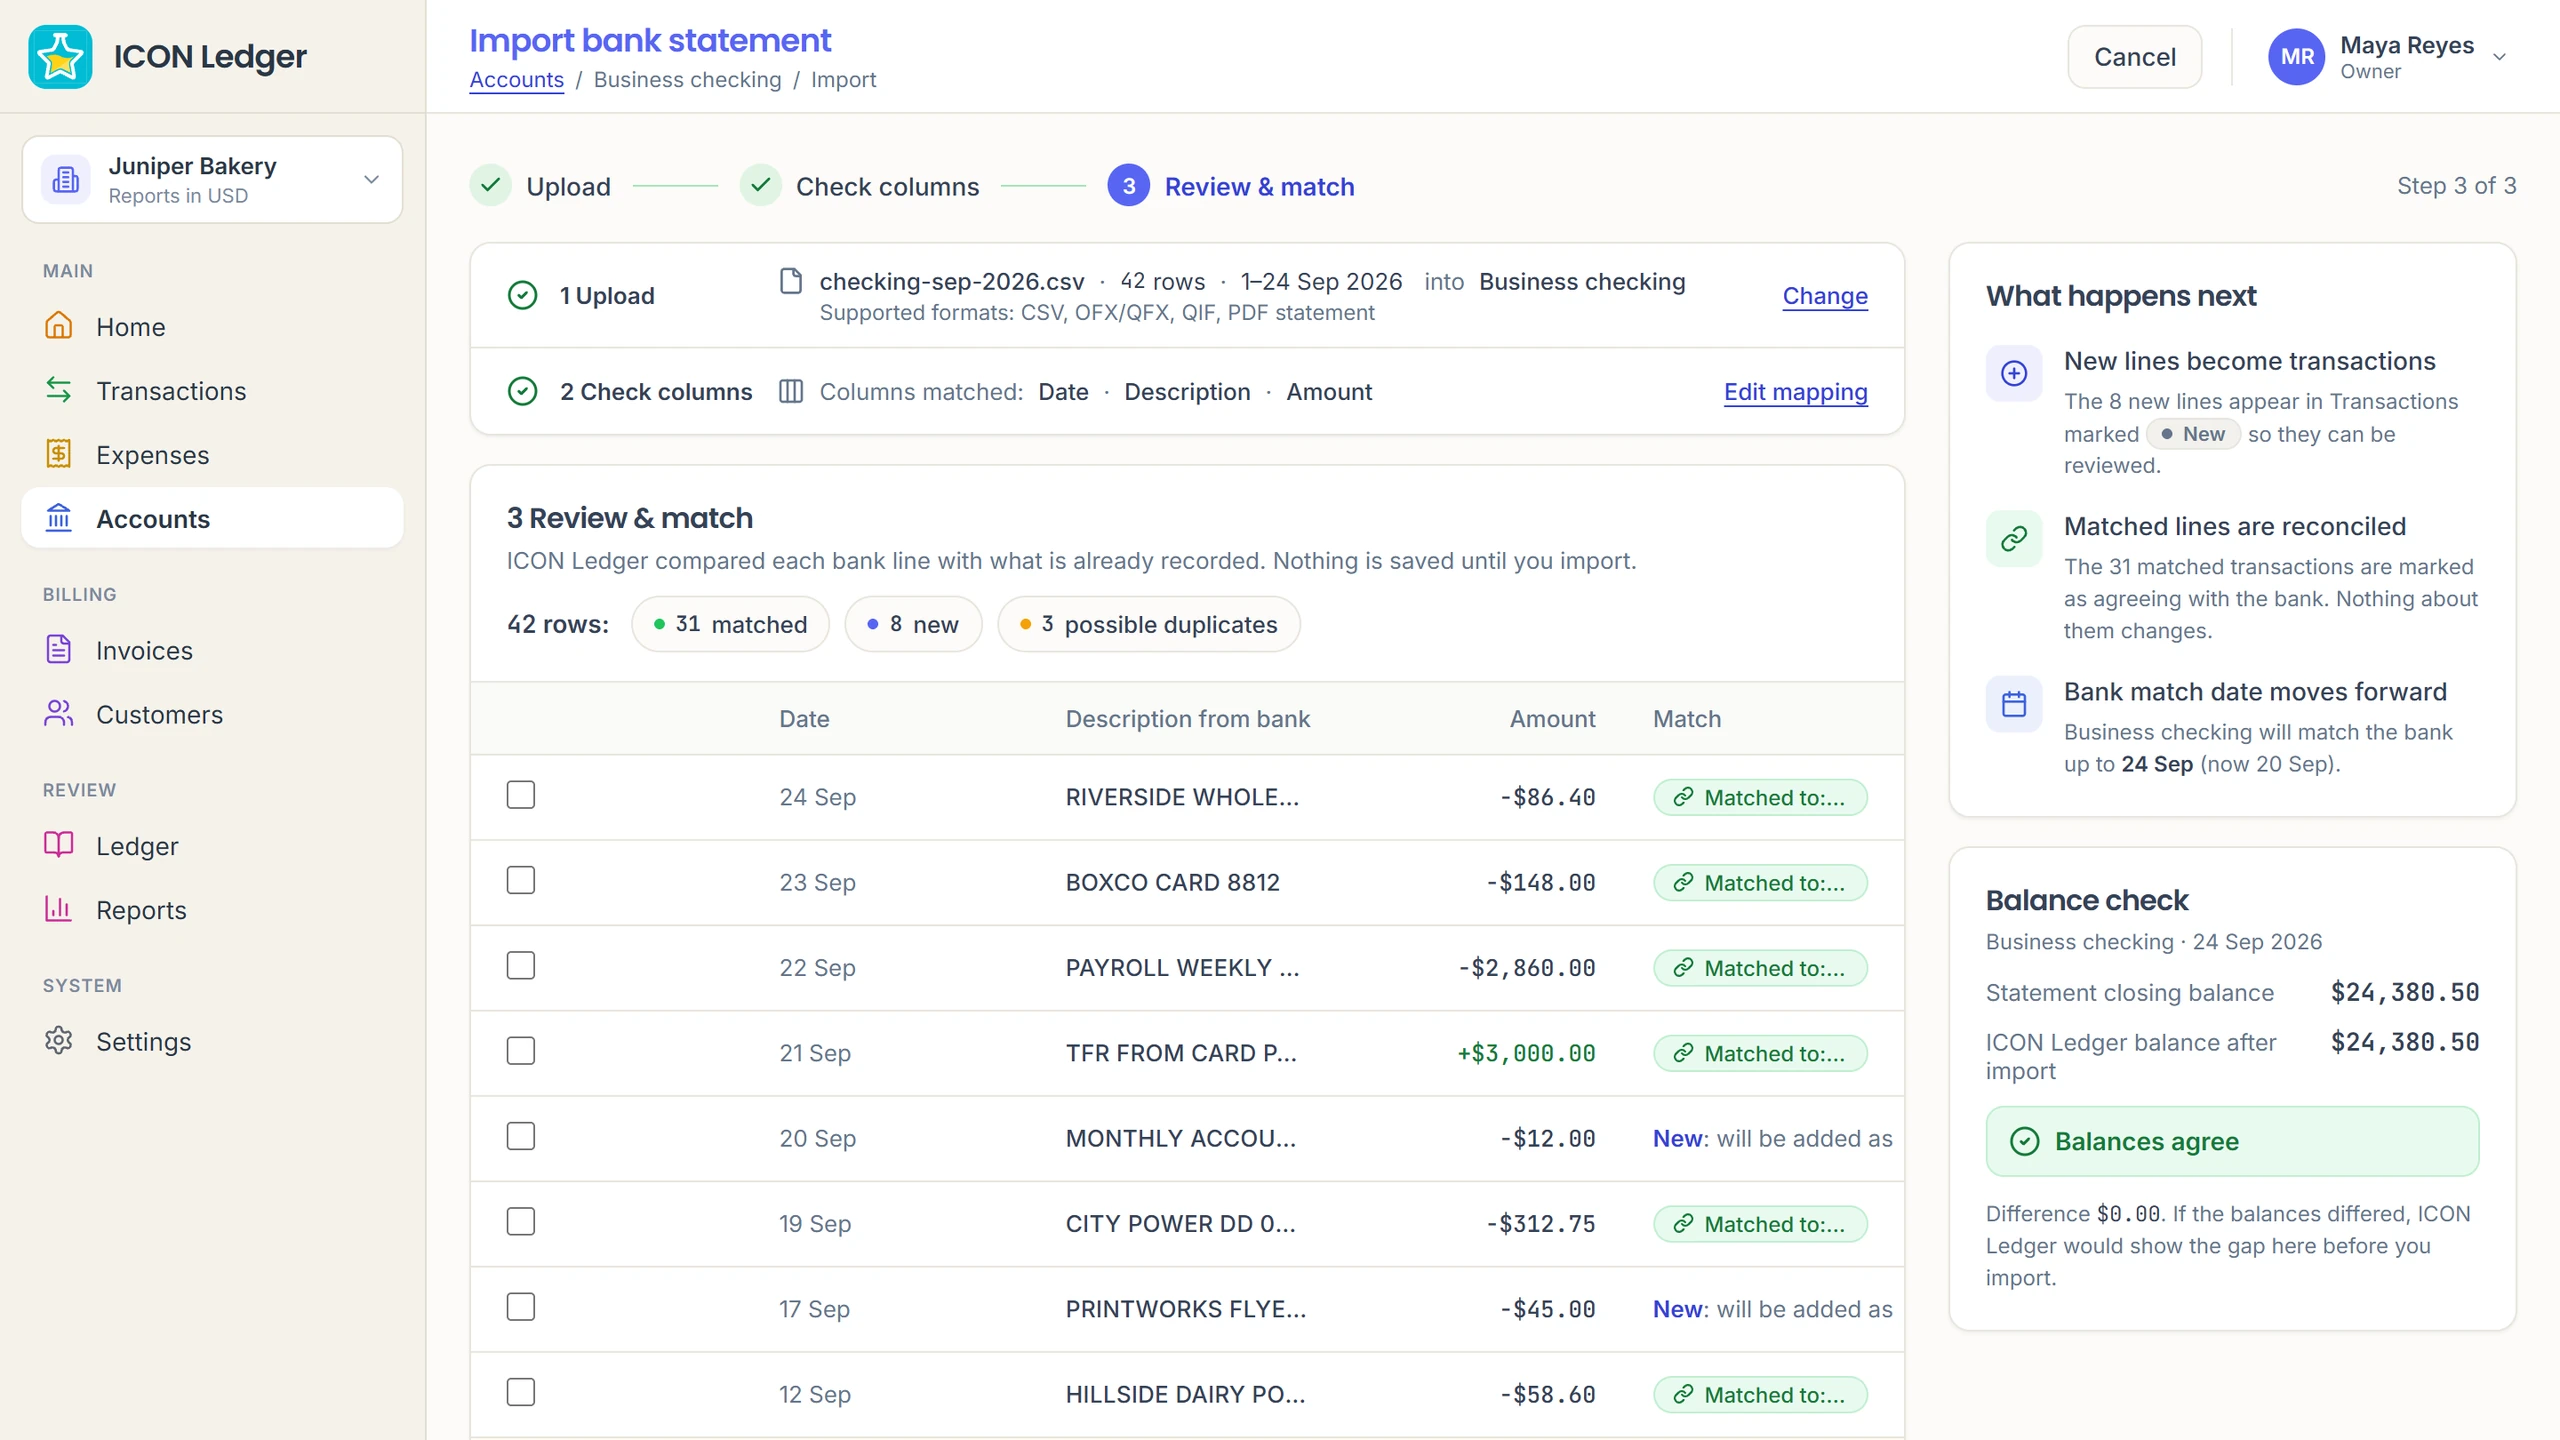
Task: Click the Edit mapping link
Action: [1795, 392]
